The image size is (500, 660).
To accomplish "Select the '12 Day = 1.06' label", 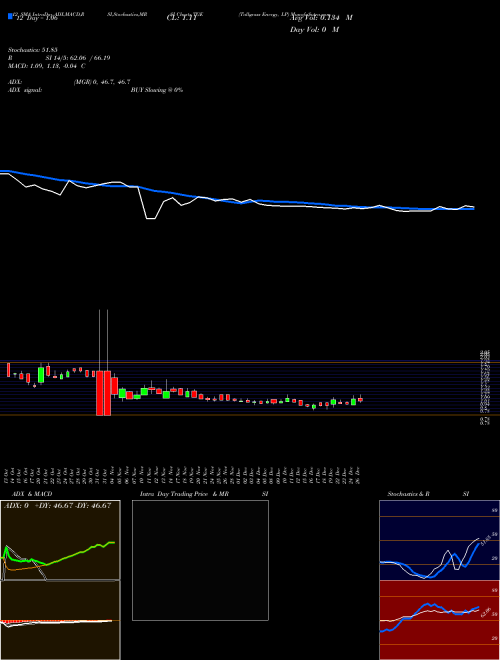I will [x=35, y=19].
